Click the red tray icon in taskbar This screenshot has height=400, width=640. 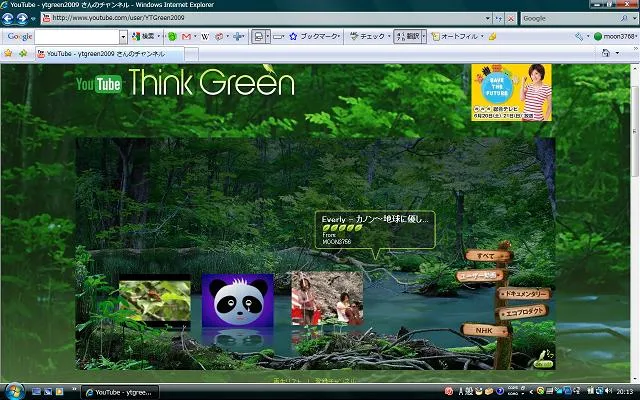(x=449, y=392)
